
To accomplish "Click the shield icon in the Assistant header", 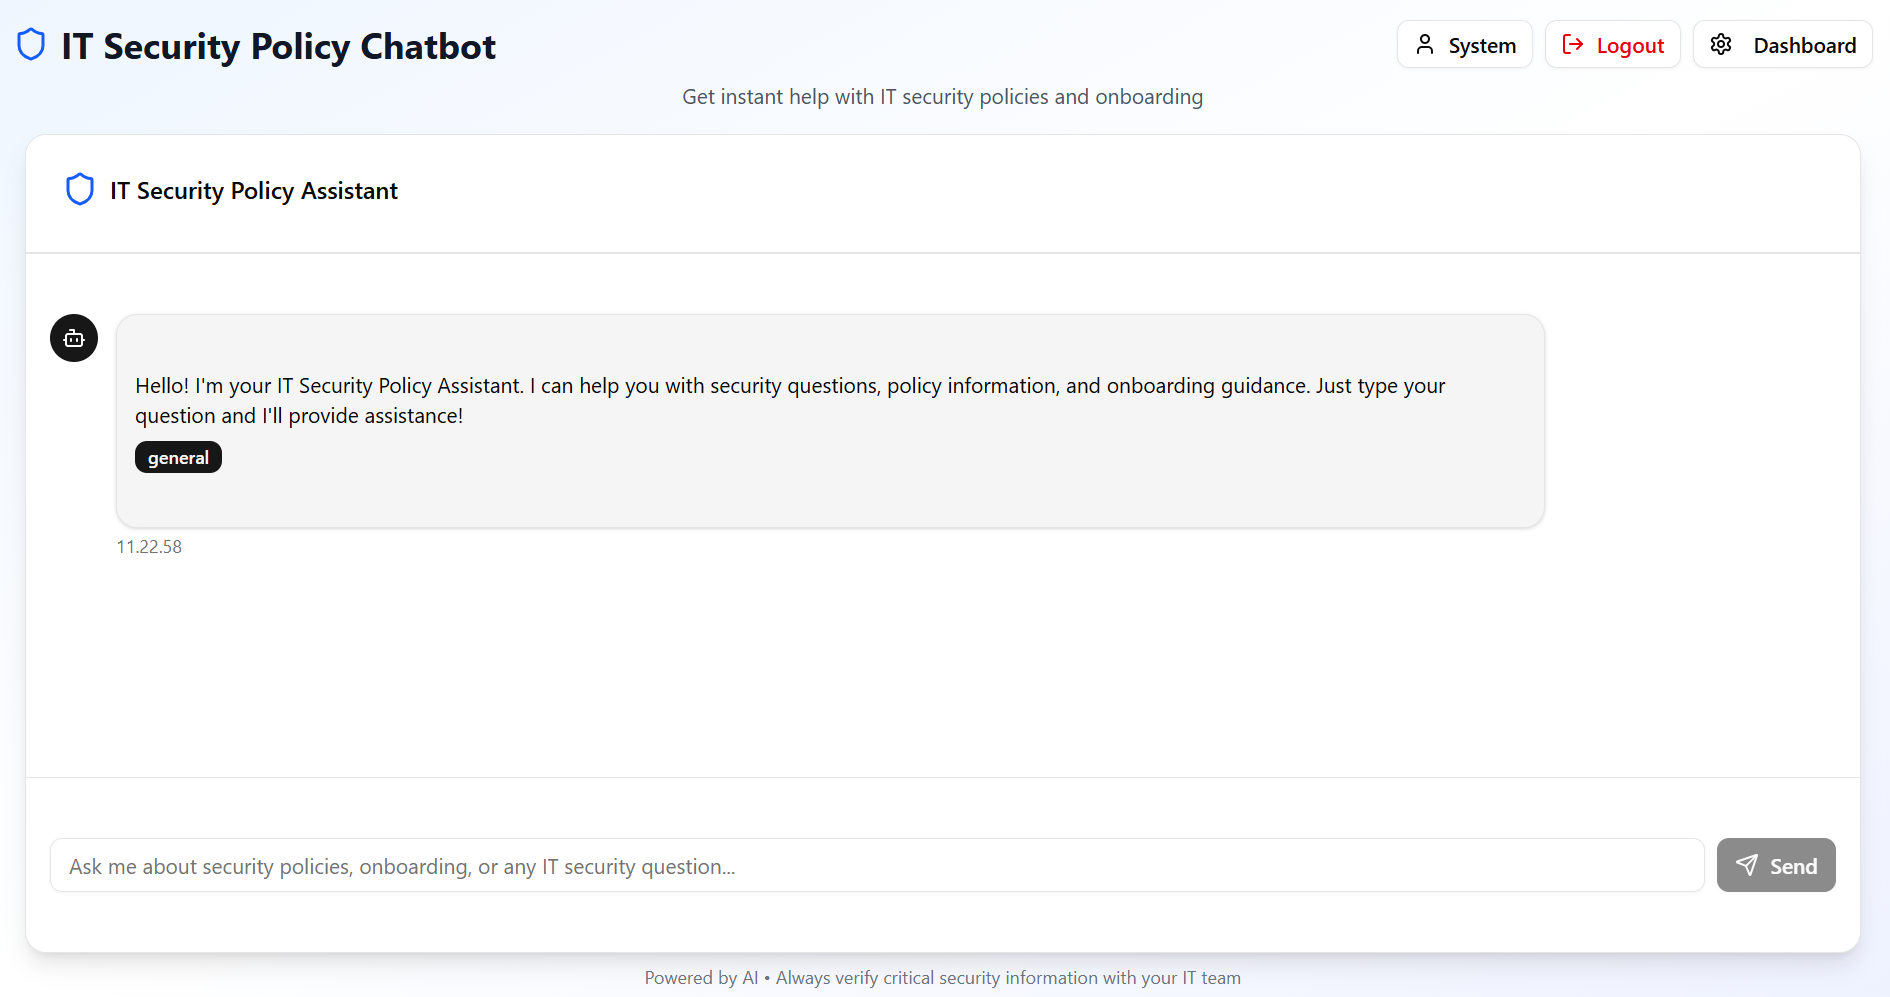I will [x=80, y=189].
